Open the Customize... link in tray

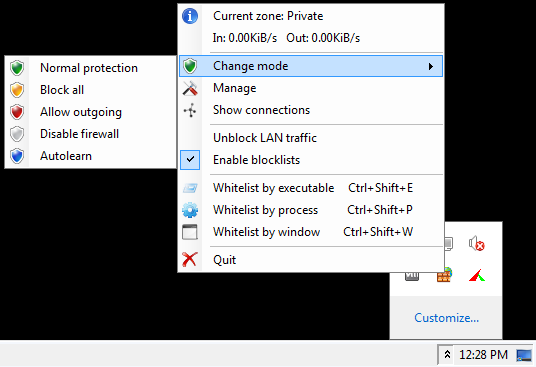click(x=446, y=318)
